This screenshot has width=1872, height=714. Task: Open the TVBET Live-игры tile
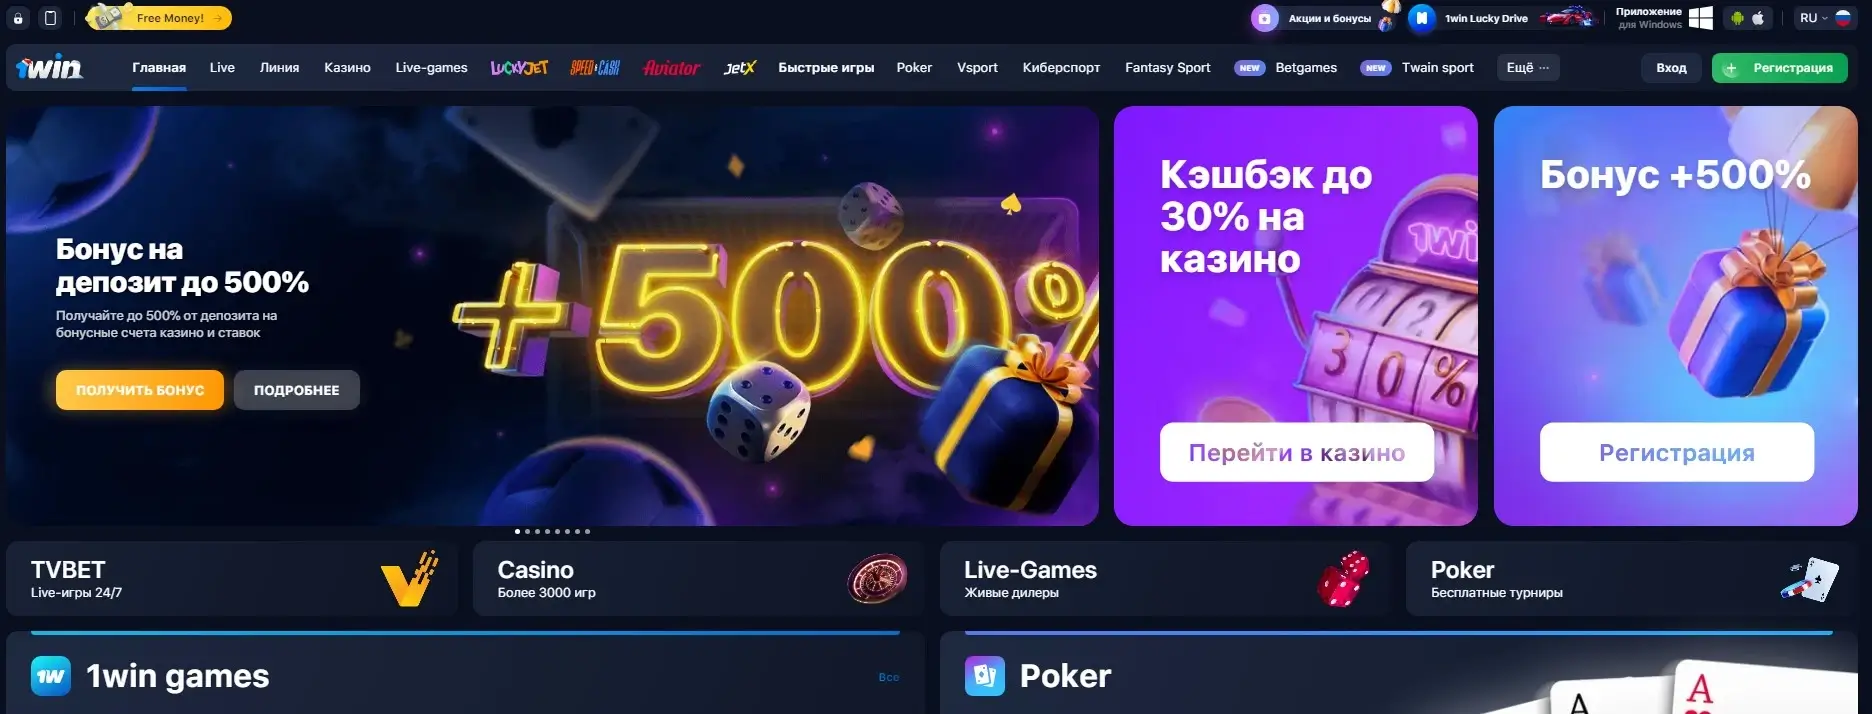(231, 579)
